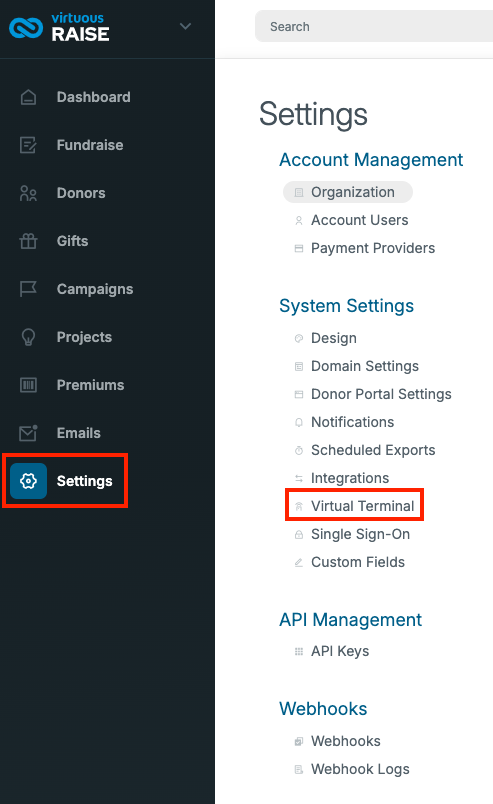Open Single Sign-On settings

coord(361,534)
